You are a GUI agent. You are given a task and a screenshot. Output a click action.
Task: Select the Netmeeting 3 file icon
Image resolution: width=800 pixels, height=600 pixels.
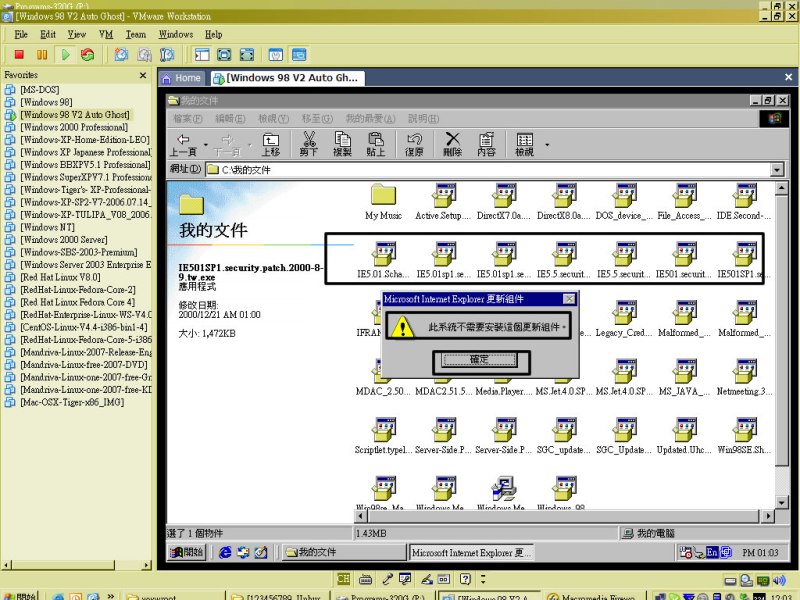pos(745,378)
